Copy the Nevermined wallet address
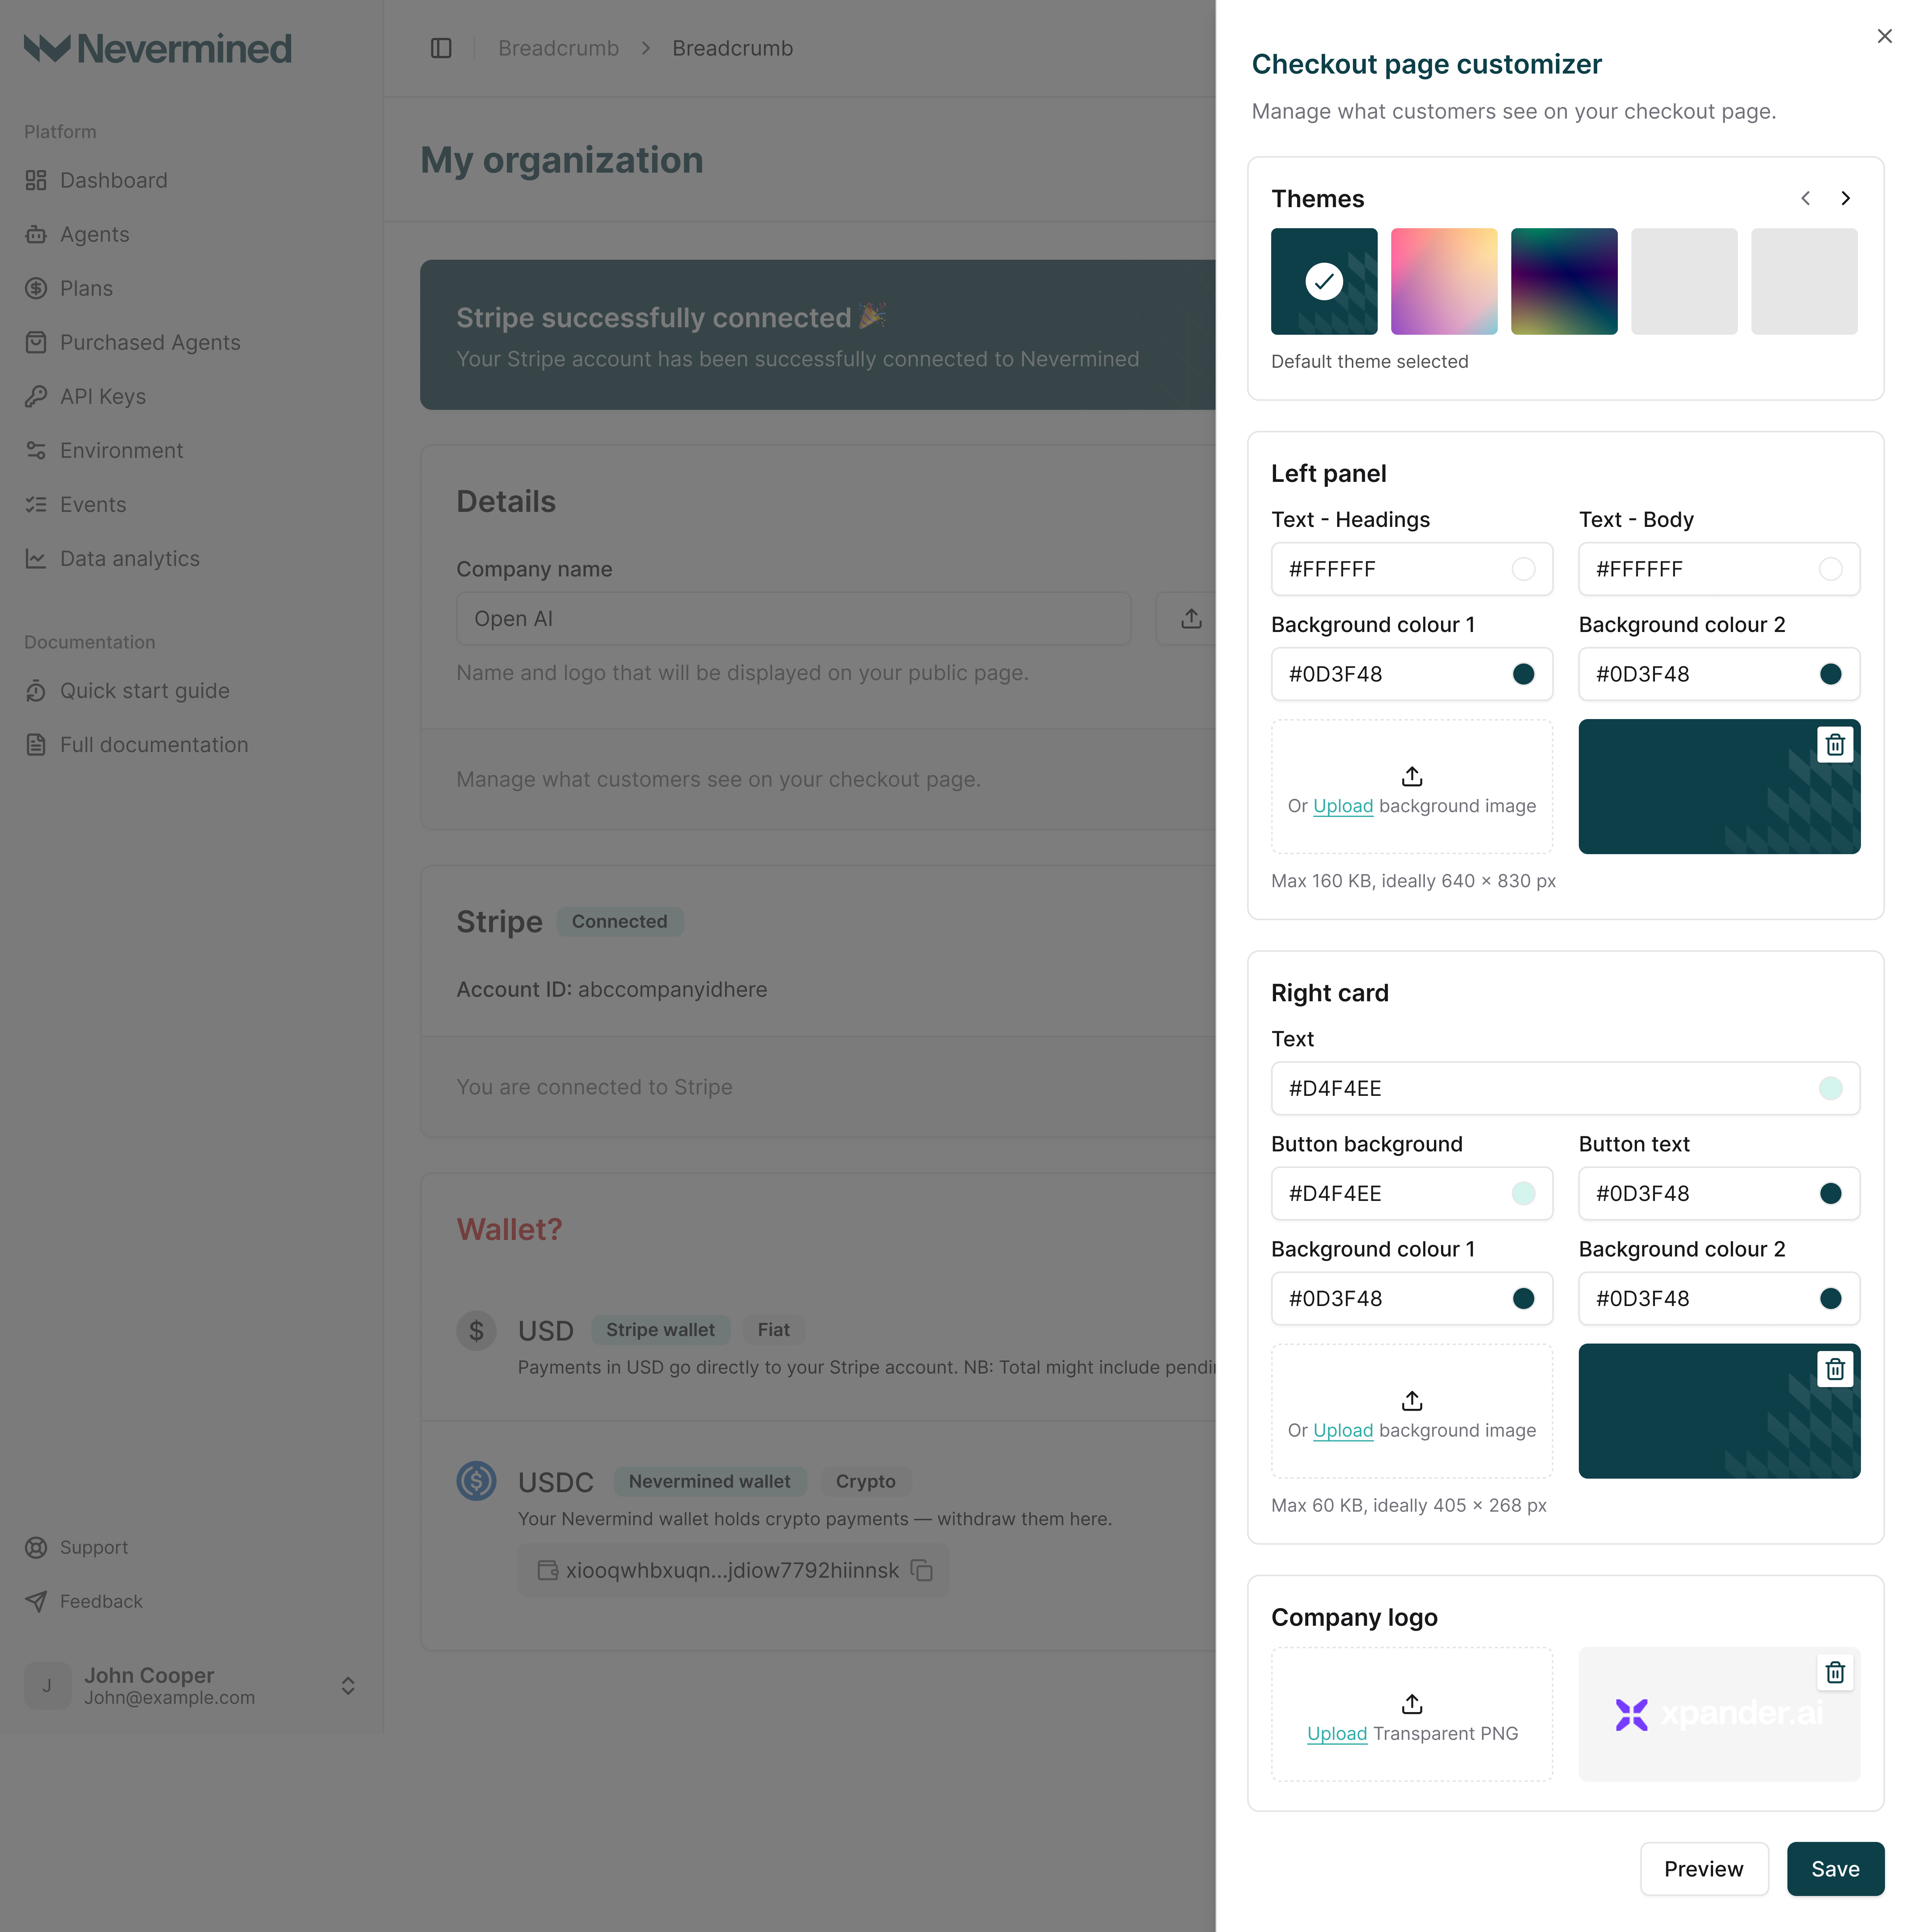1921x1932 pixels. pyautogui.click(x=921, y=1570)
